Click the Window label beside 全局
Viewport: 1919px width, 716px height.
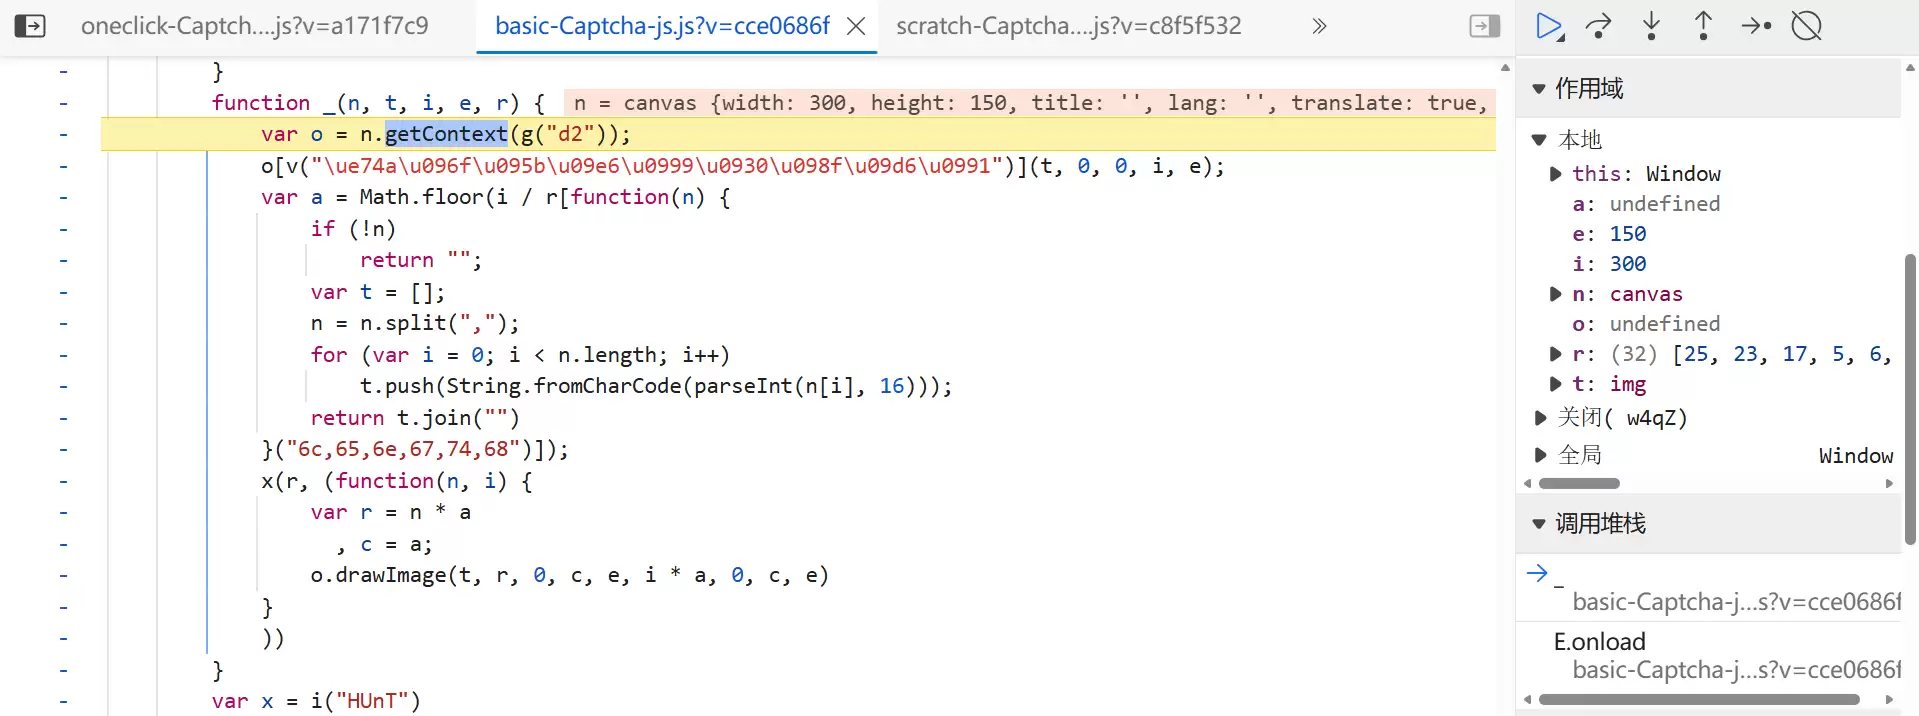(1856, 456)
